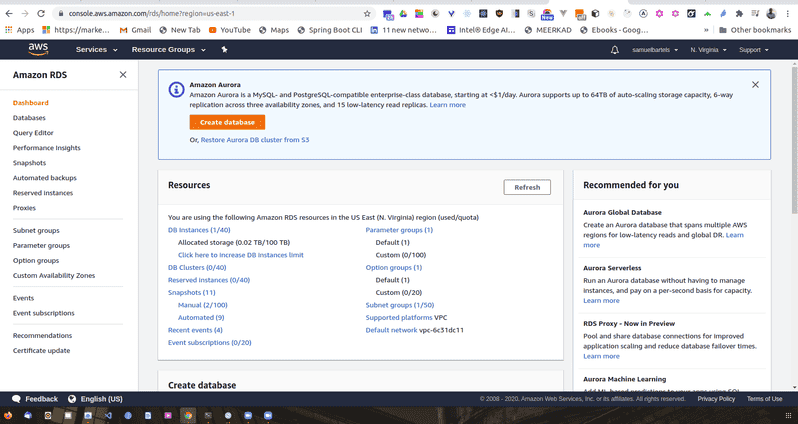Open Custom Availability Zones in the sidebar
Image resolution: width=798 pixels, height=424 pixels.
[54, 275]
